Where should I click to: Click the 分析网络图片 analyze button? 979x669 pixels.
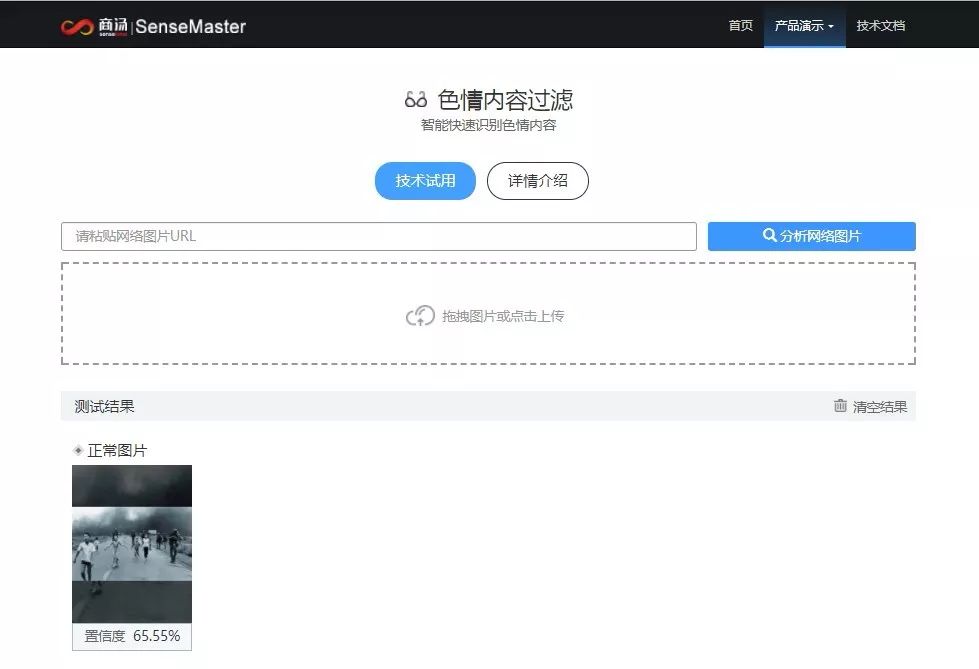[812, 236]
